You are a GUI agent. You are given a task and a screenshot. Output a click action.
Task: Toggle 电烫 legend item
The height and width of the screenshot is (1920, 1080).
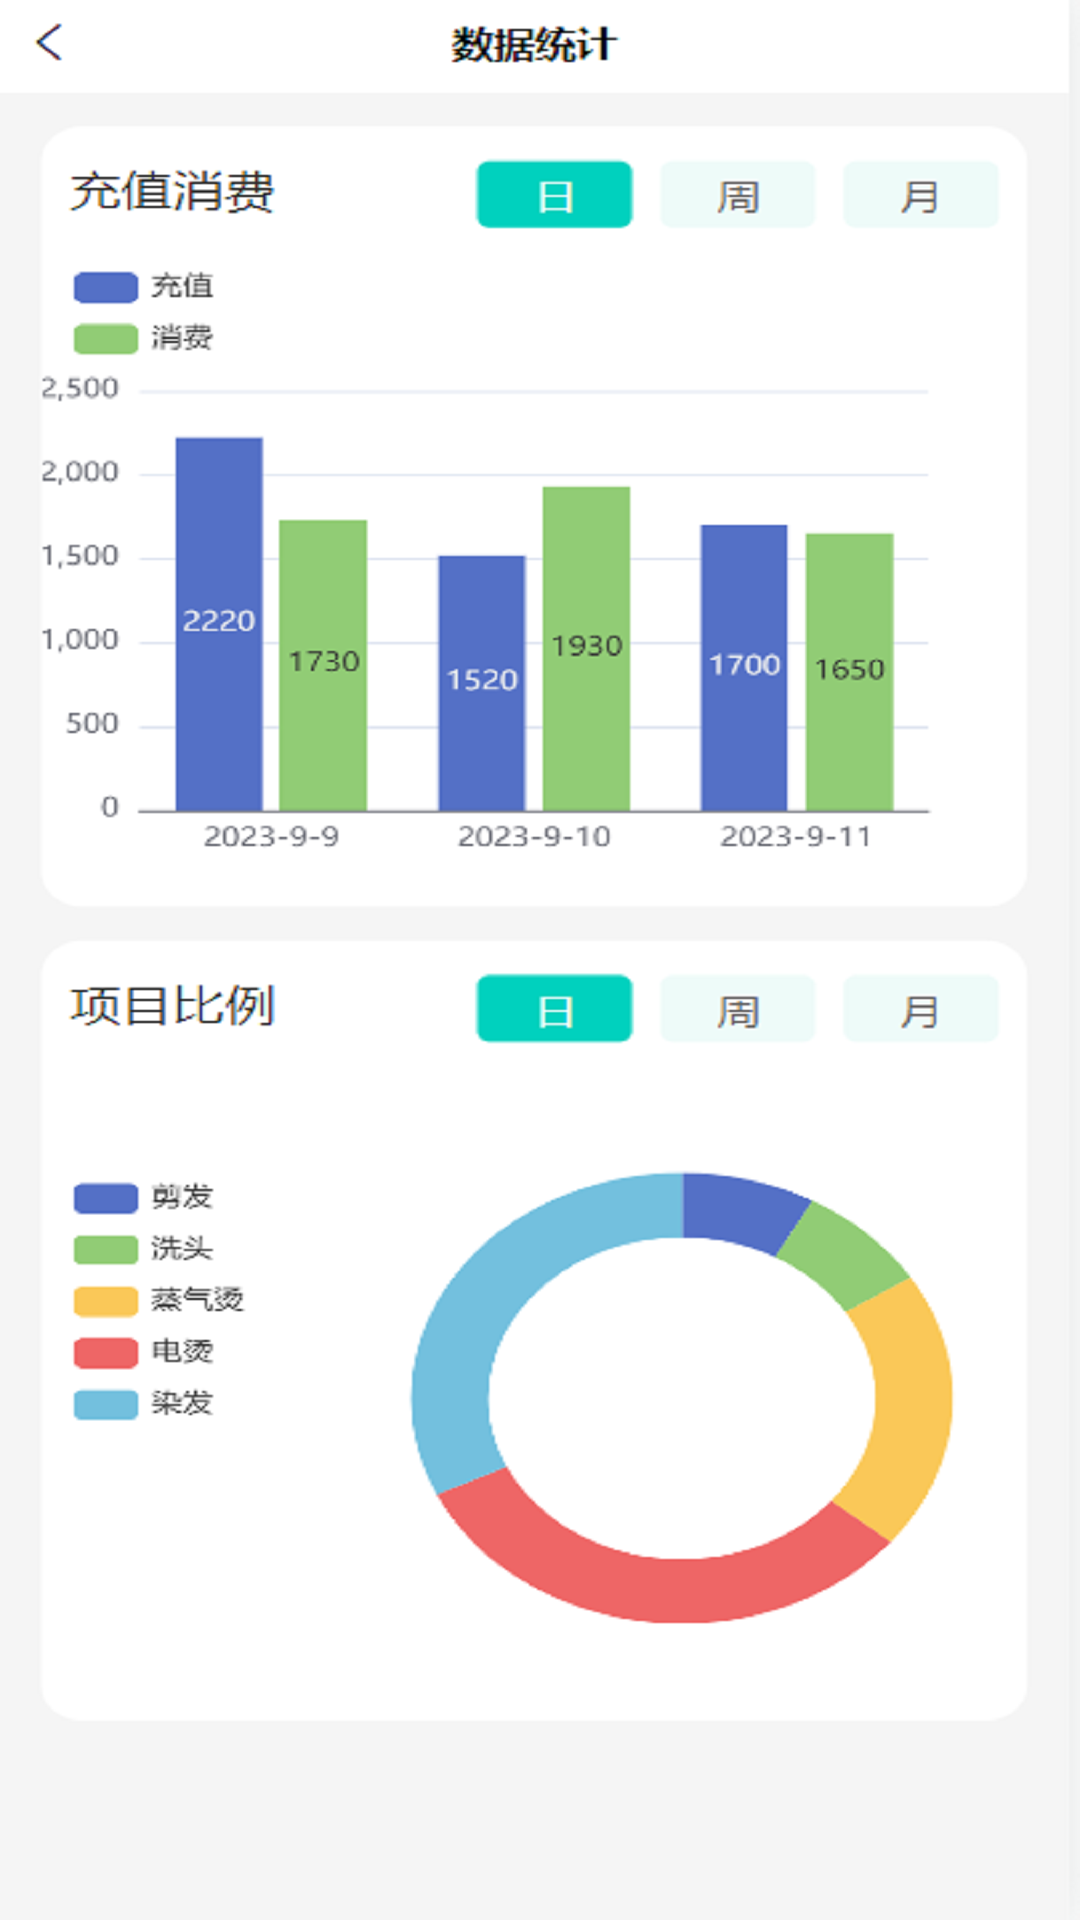coord(143,1352)
